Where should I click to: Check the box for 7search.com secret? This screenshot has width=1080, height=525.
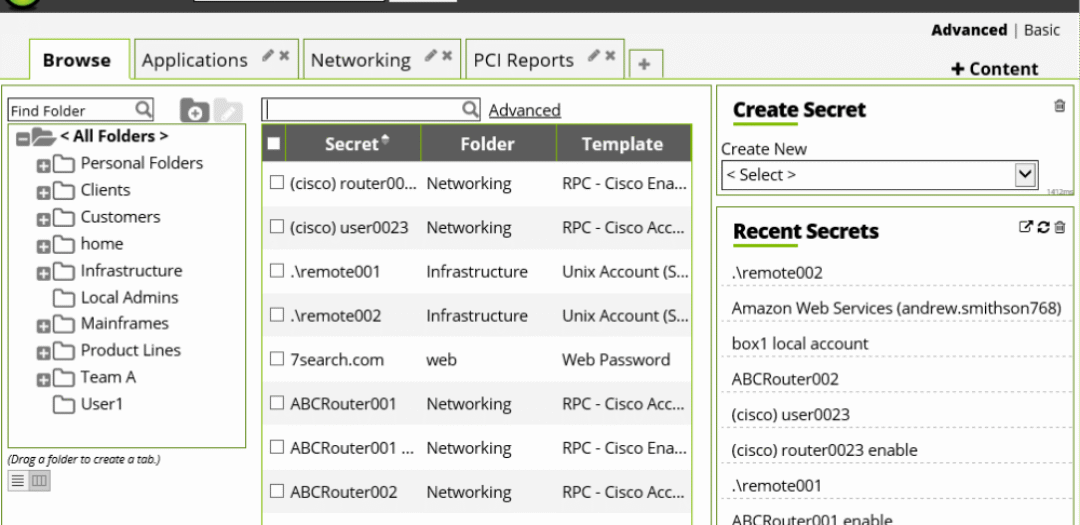pyautogui.click(x=277, y=359)
